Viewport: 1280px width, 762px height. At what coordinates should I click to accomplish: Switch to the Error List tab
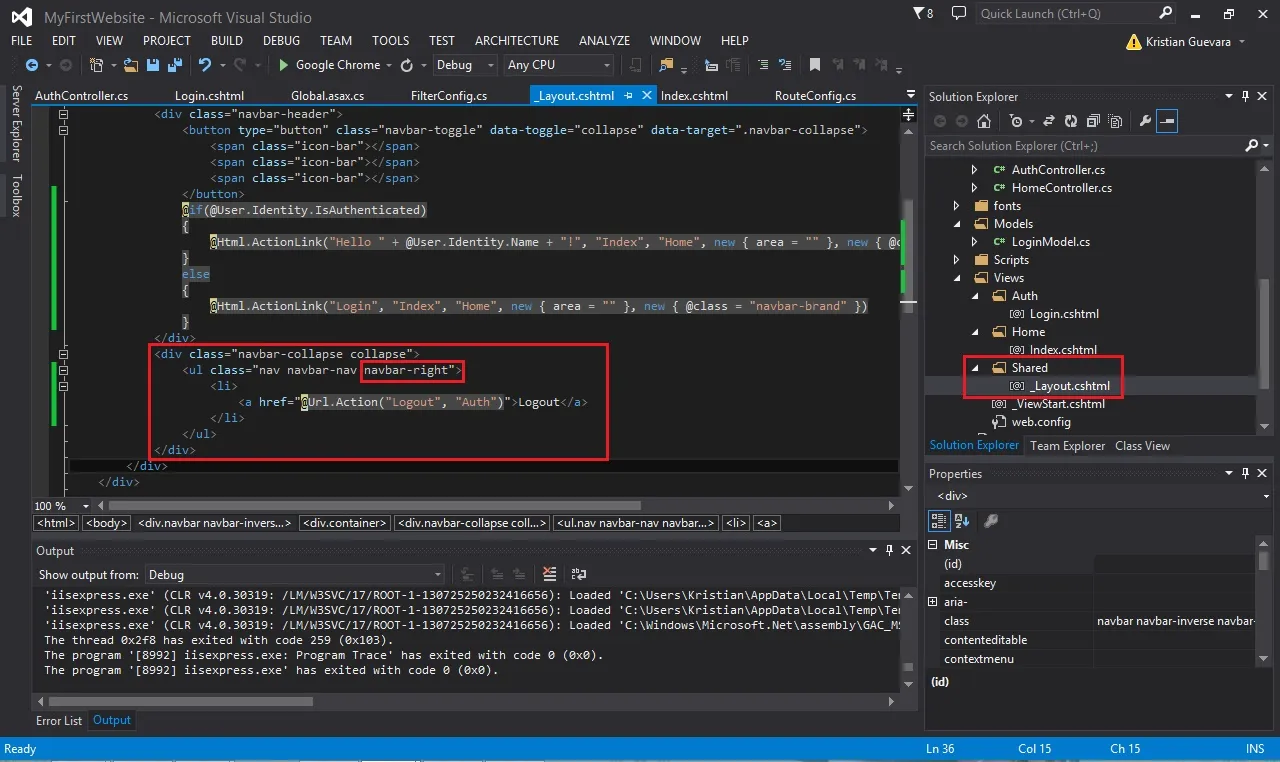59,720
